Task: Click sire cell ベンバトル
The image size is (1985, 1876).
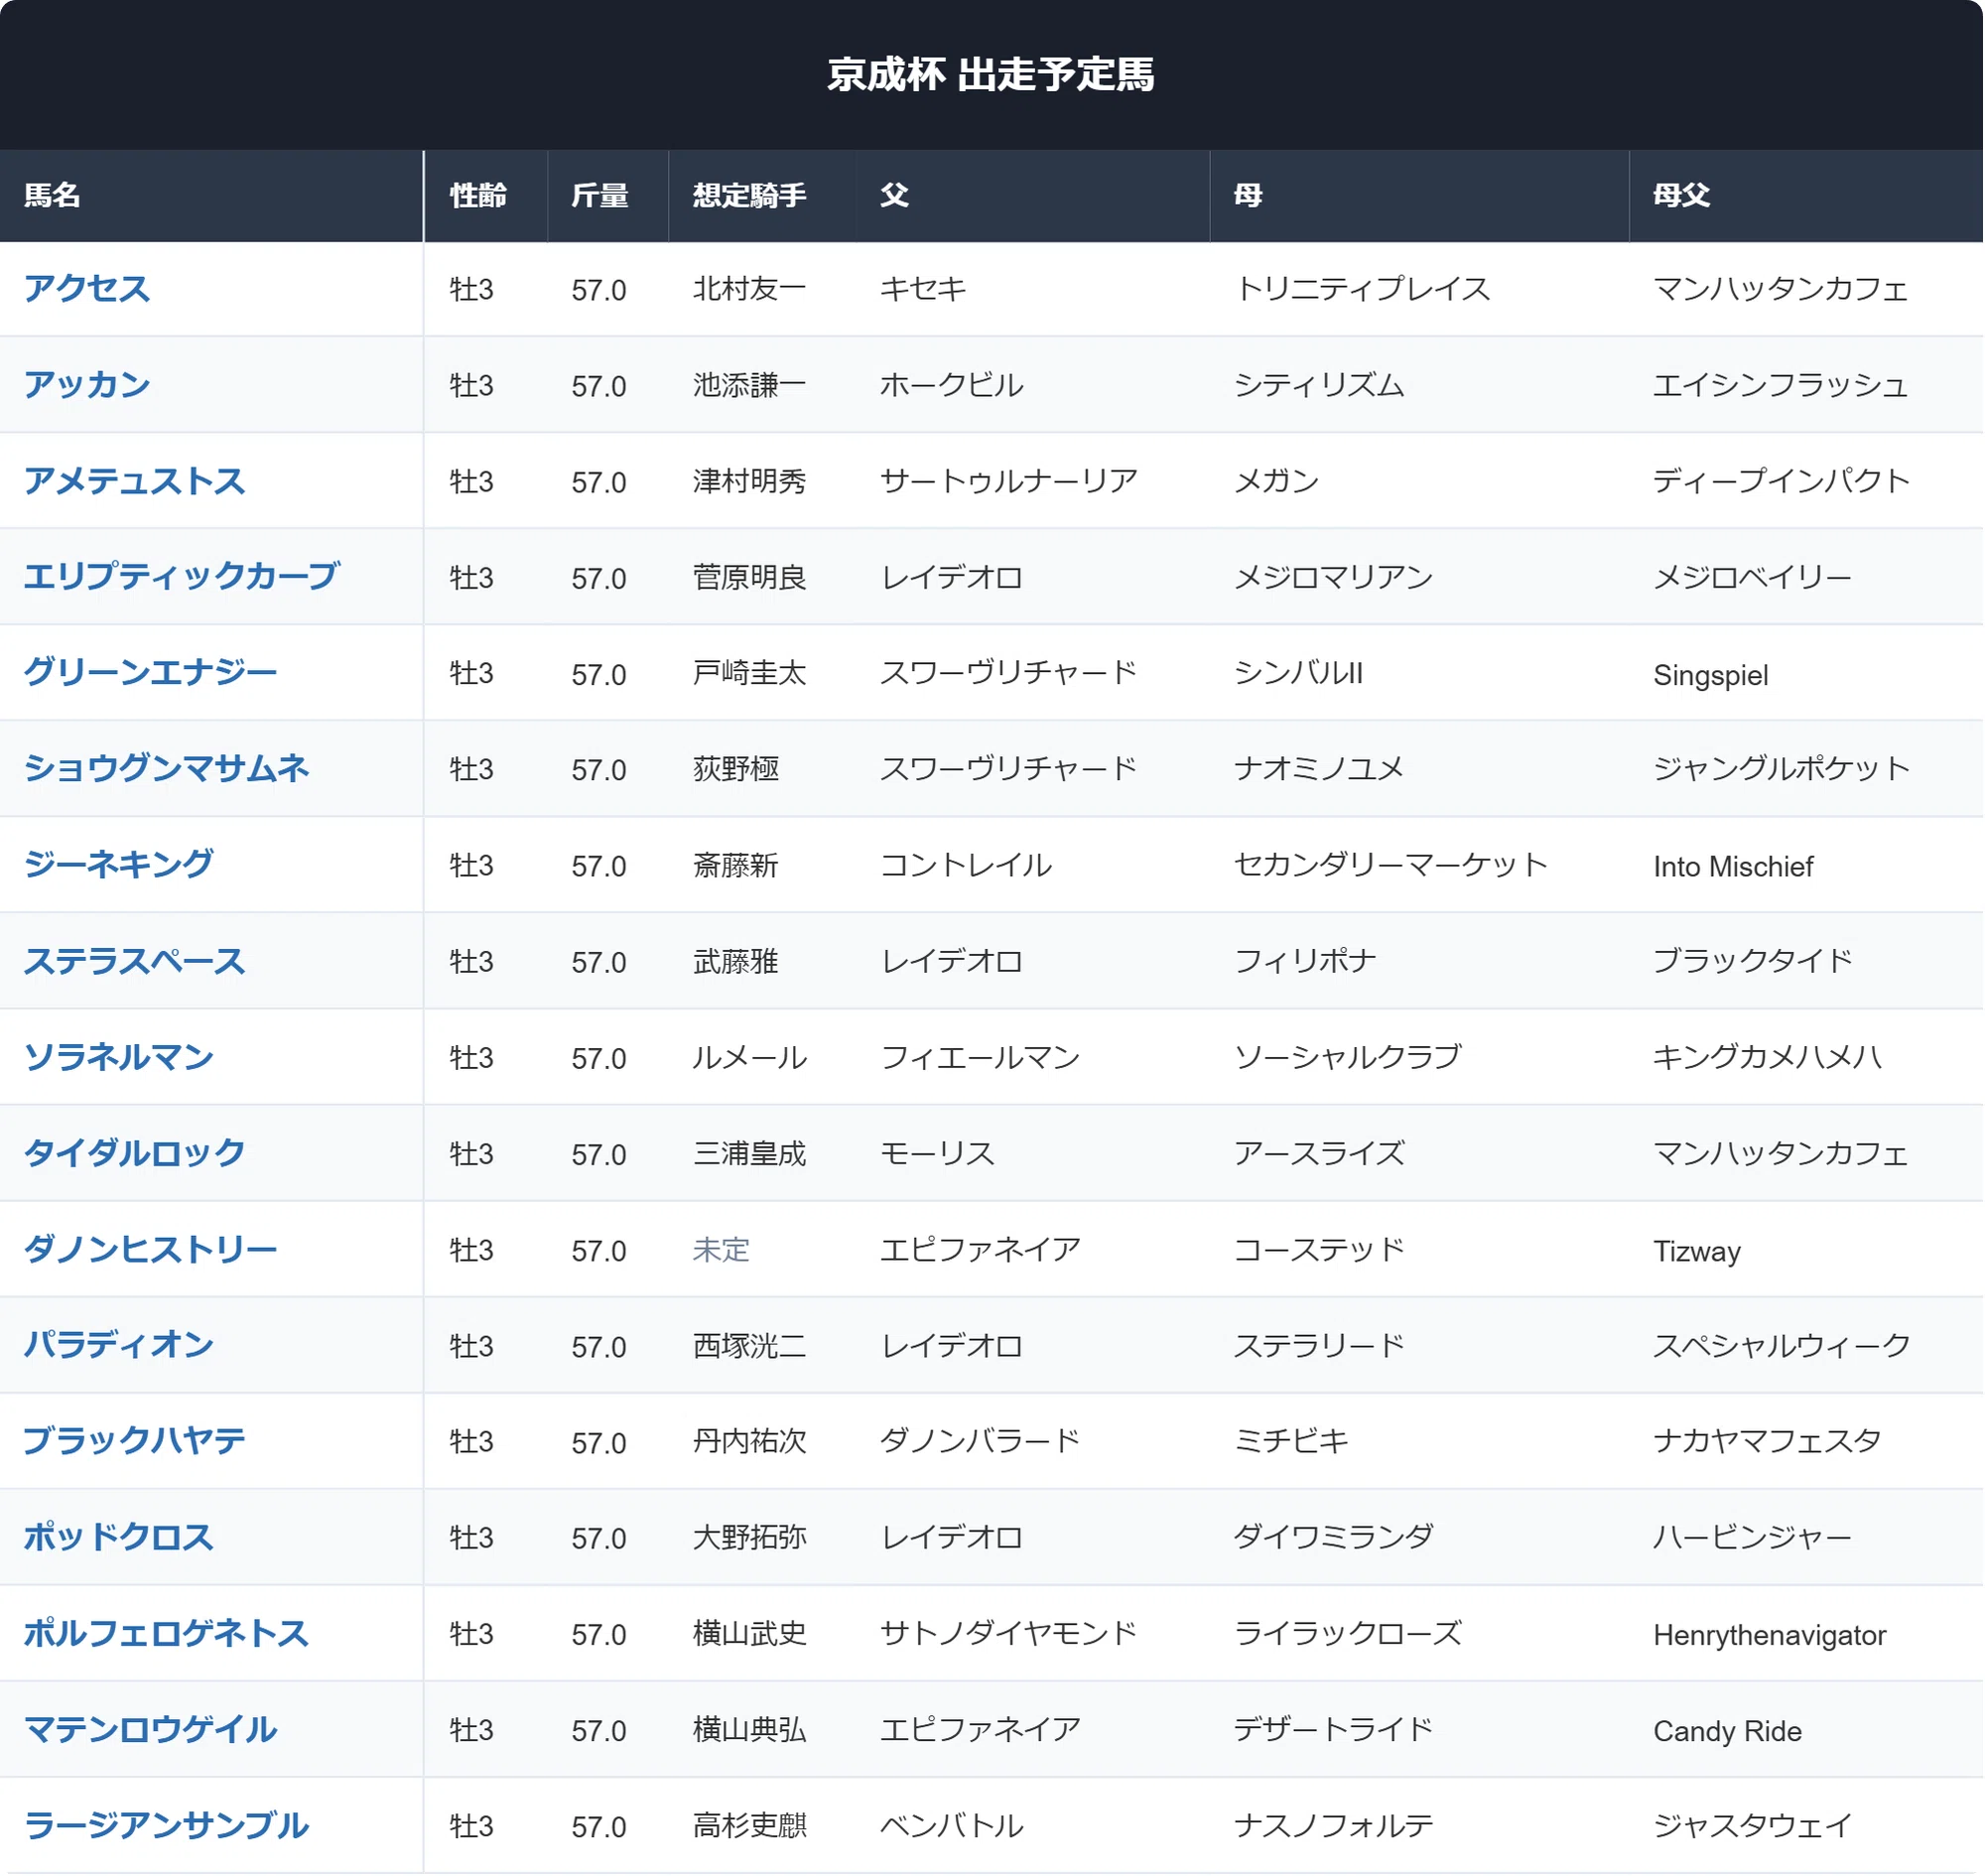Action: (952, 1827)
